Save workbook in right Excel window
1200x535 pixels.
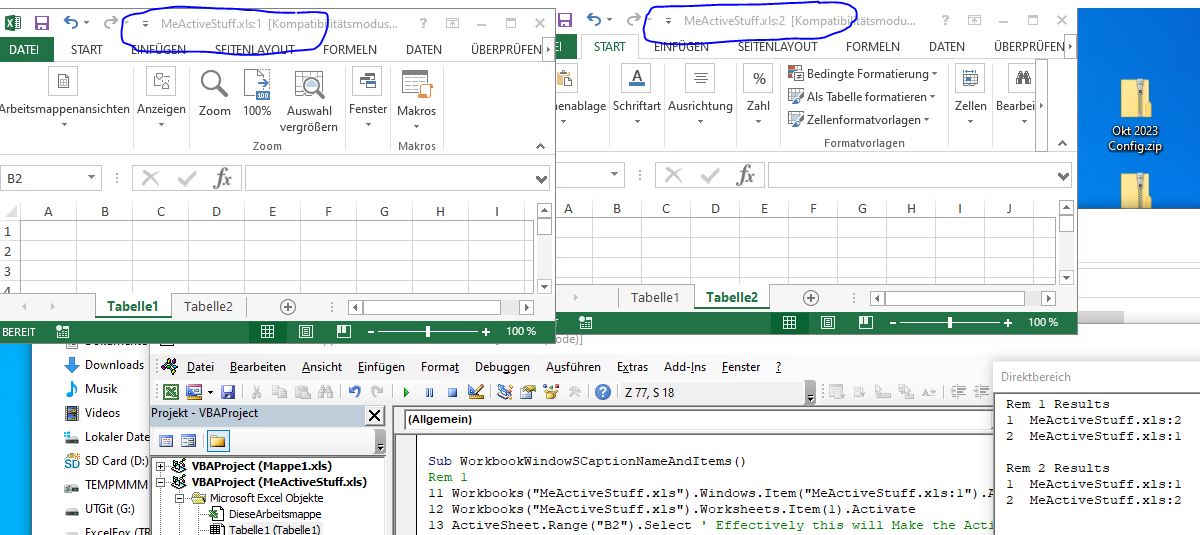coord(564,19)
